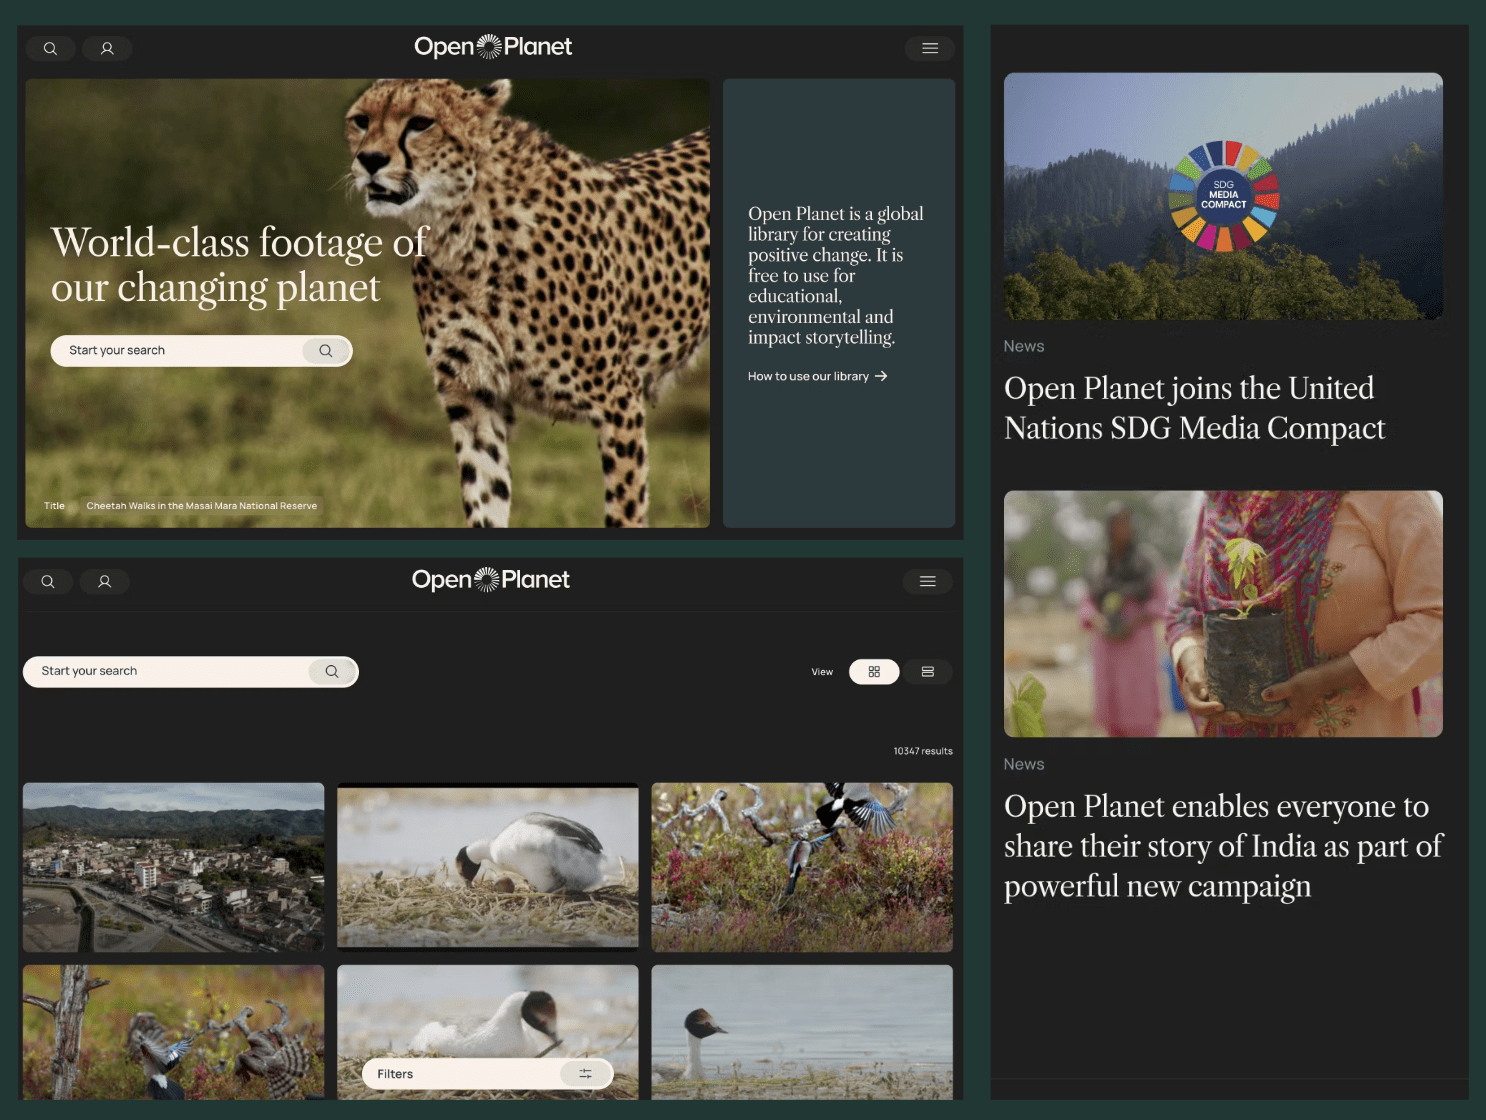Click the News label above the India campaign headline
The image size is (1486, 1120).
(1024, 764)
